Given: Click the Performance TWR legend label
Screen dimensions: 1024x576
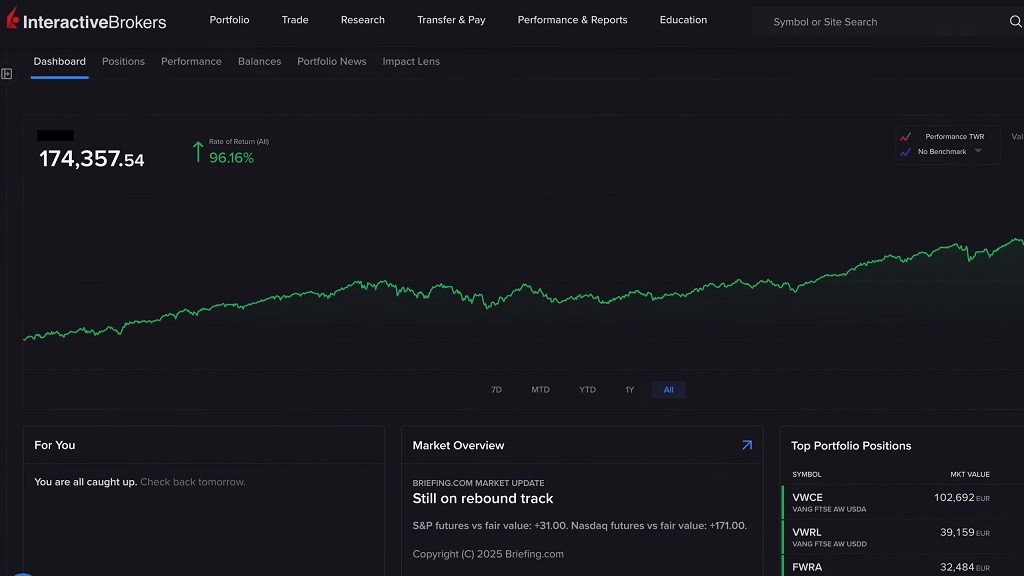Looking at the screenshot, I should [954, 136].
